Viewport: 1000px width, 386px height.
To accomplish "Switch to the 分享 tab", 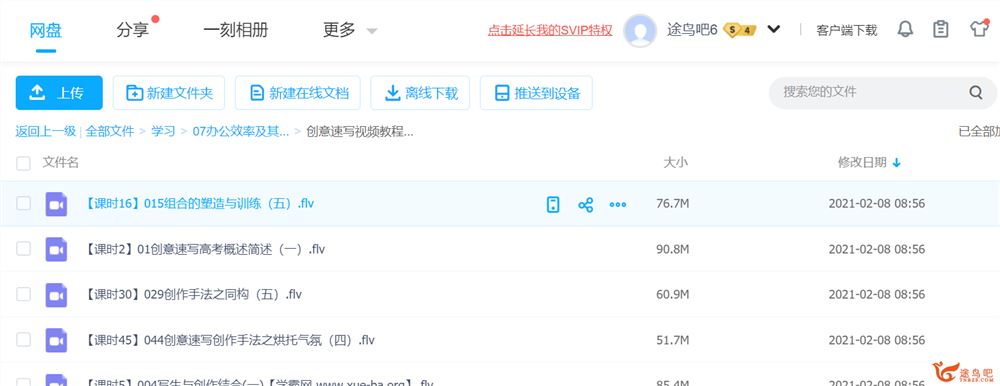I will point(132,30).
